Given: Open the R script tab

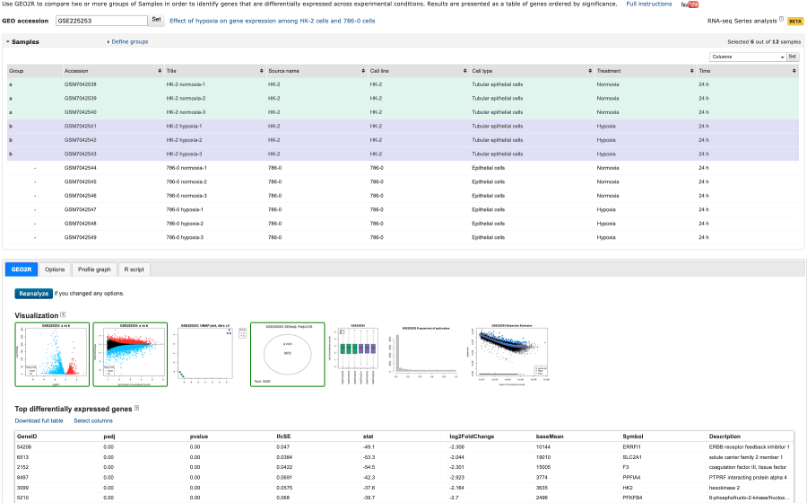Looking at the screenshot, I should pyautogui.click(x=134, y=270).
